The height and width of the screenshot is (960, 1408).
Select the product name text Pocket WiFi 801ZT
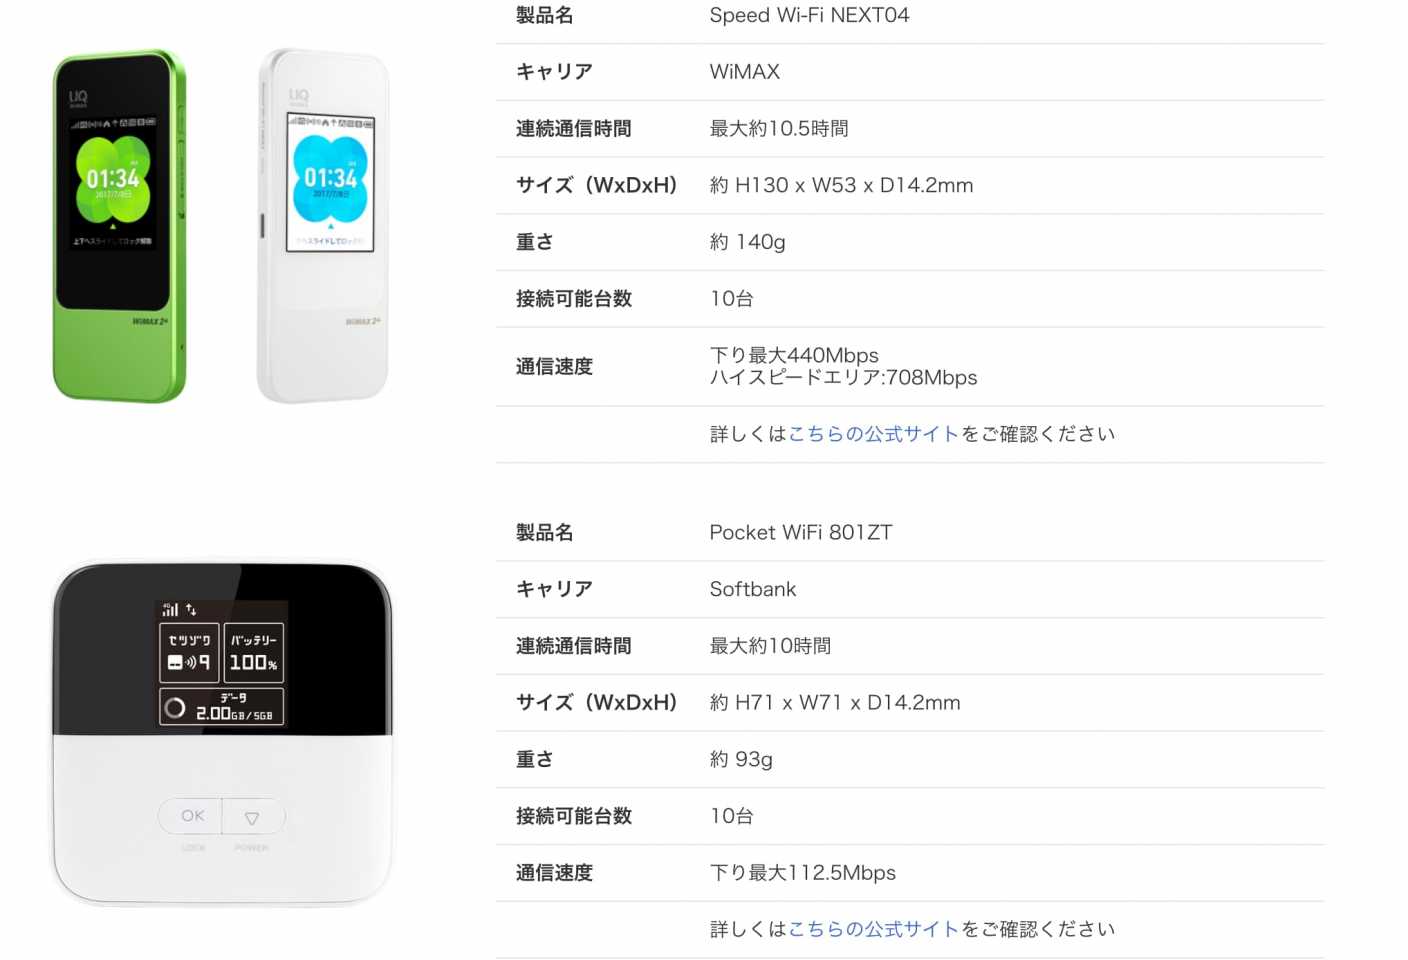click(800, 532)
